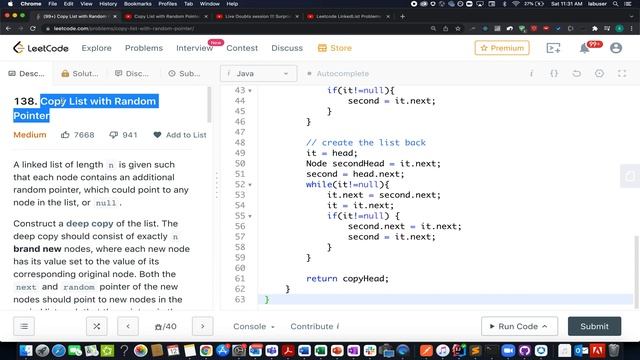Go back in Chrome
The width and height of the screenshot is (640, 360).
coord(8,29)
